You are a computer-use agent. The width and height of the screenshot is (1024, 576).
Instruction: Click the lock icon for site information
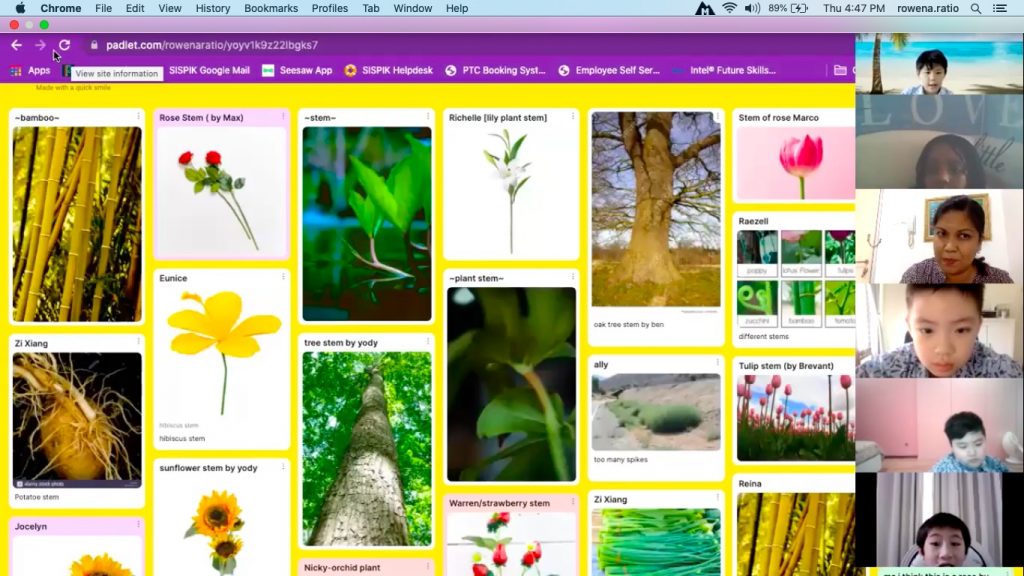click(x=94, y=45)
